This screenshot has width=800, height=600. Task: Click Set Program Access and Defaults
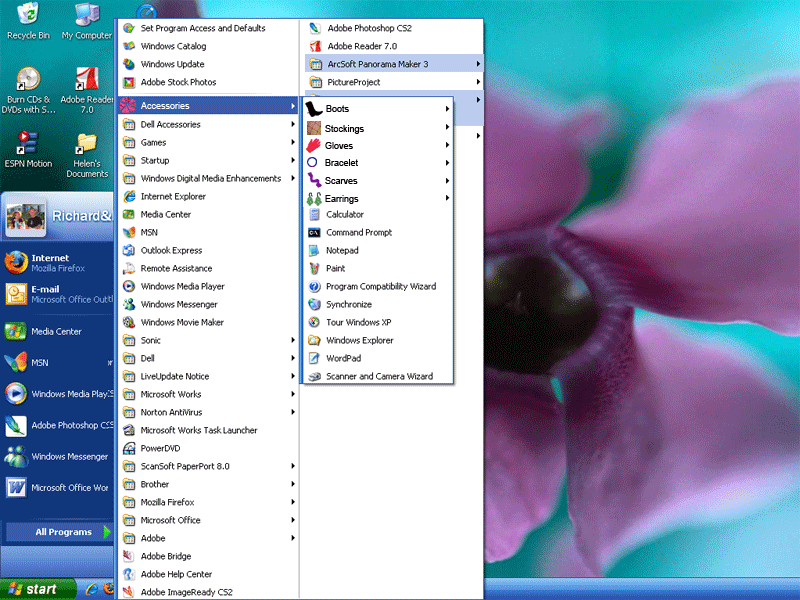click(x=208, y=28)
